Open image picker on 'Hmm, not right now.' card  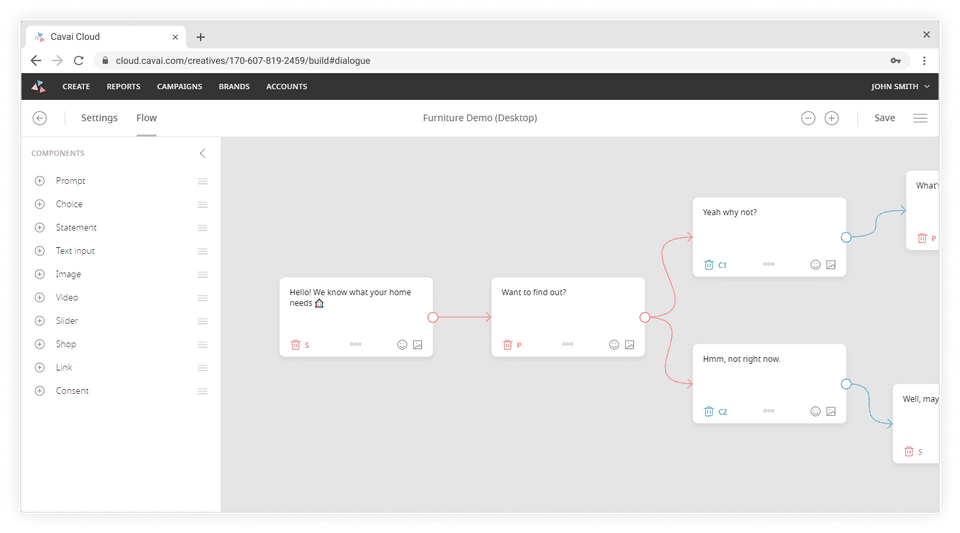click(831, 412)
